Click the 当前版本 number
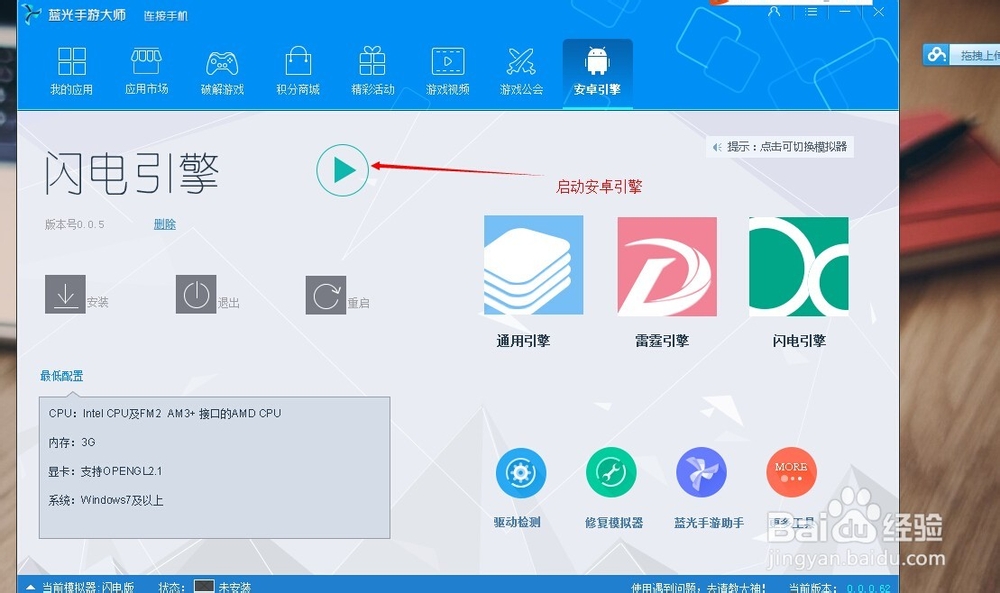 pos(869,588)
